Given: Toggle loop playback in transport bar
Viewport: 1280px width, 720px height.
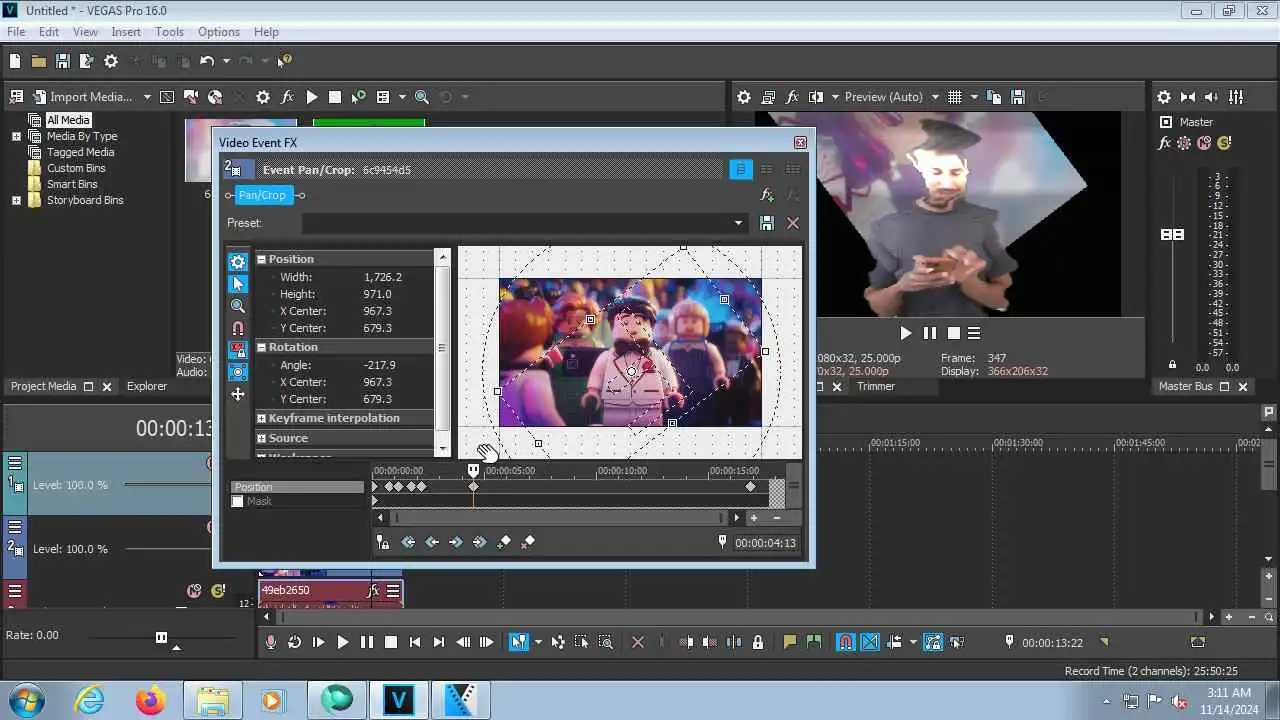Looking at the screenshot, I should pos(294,642).
